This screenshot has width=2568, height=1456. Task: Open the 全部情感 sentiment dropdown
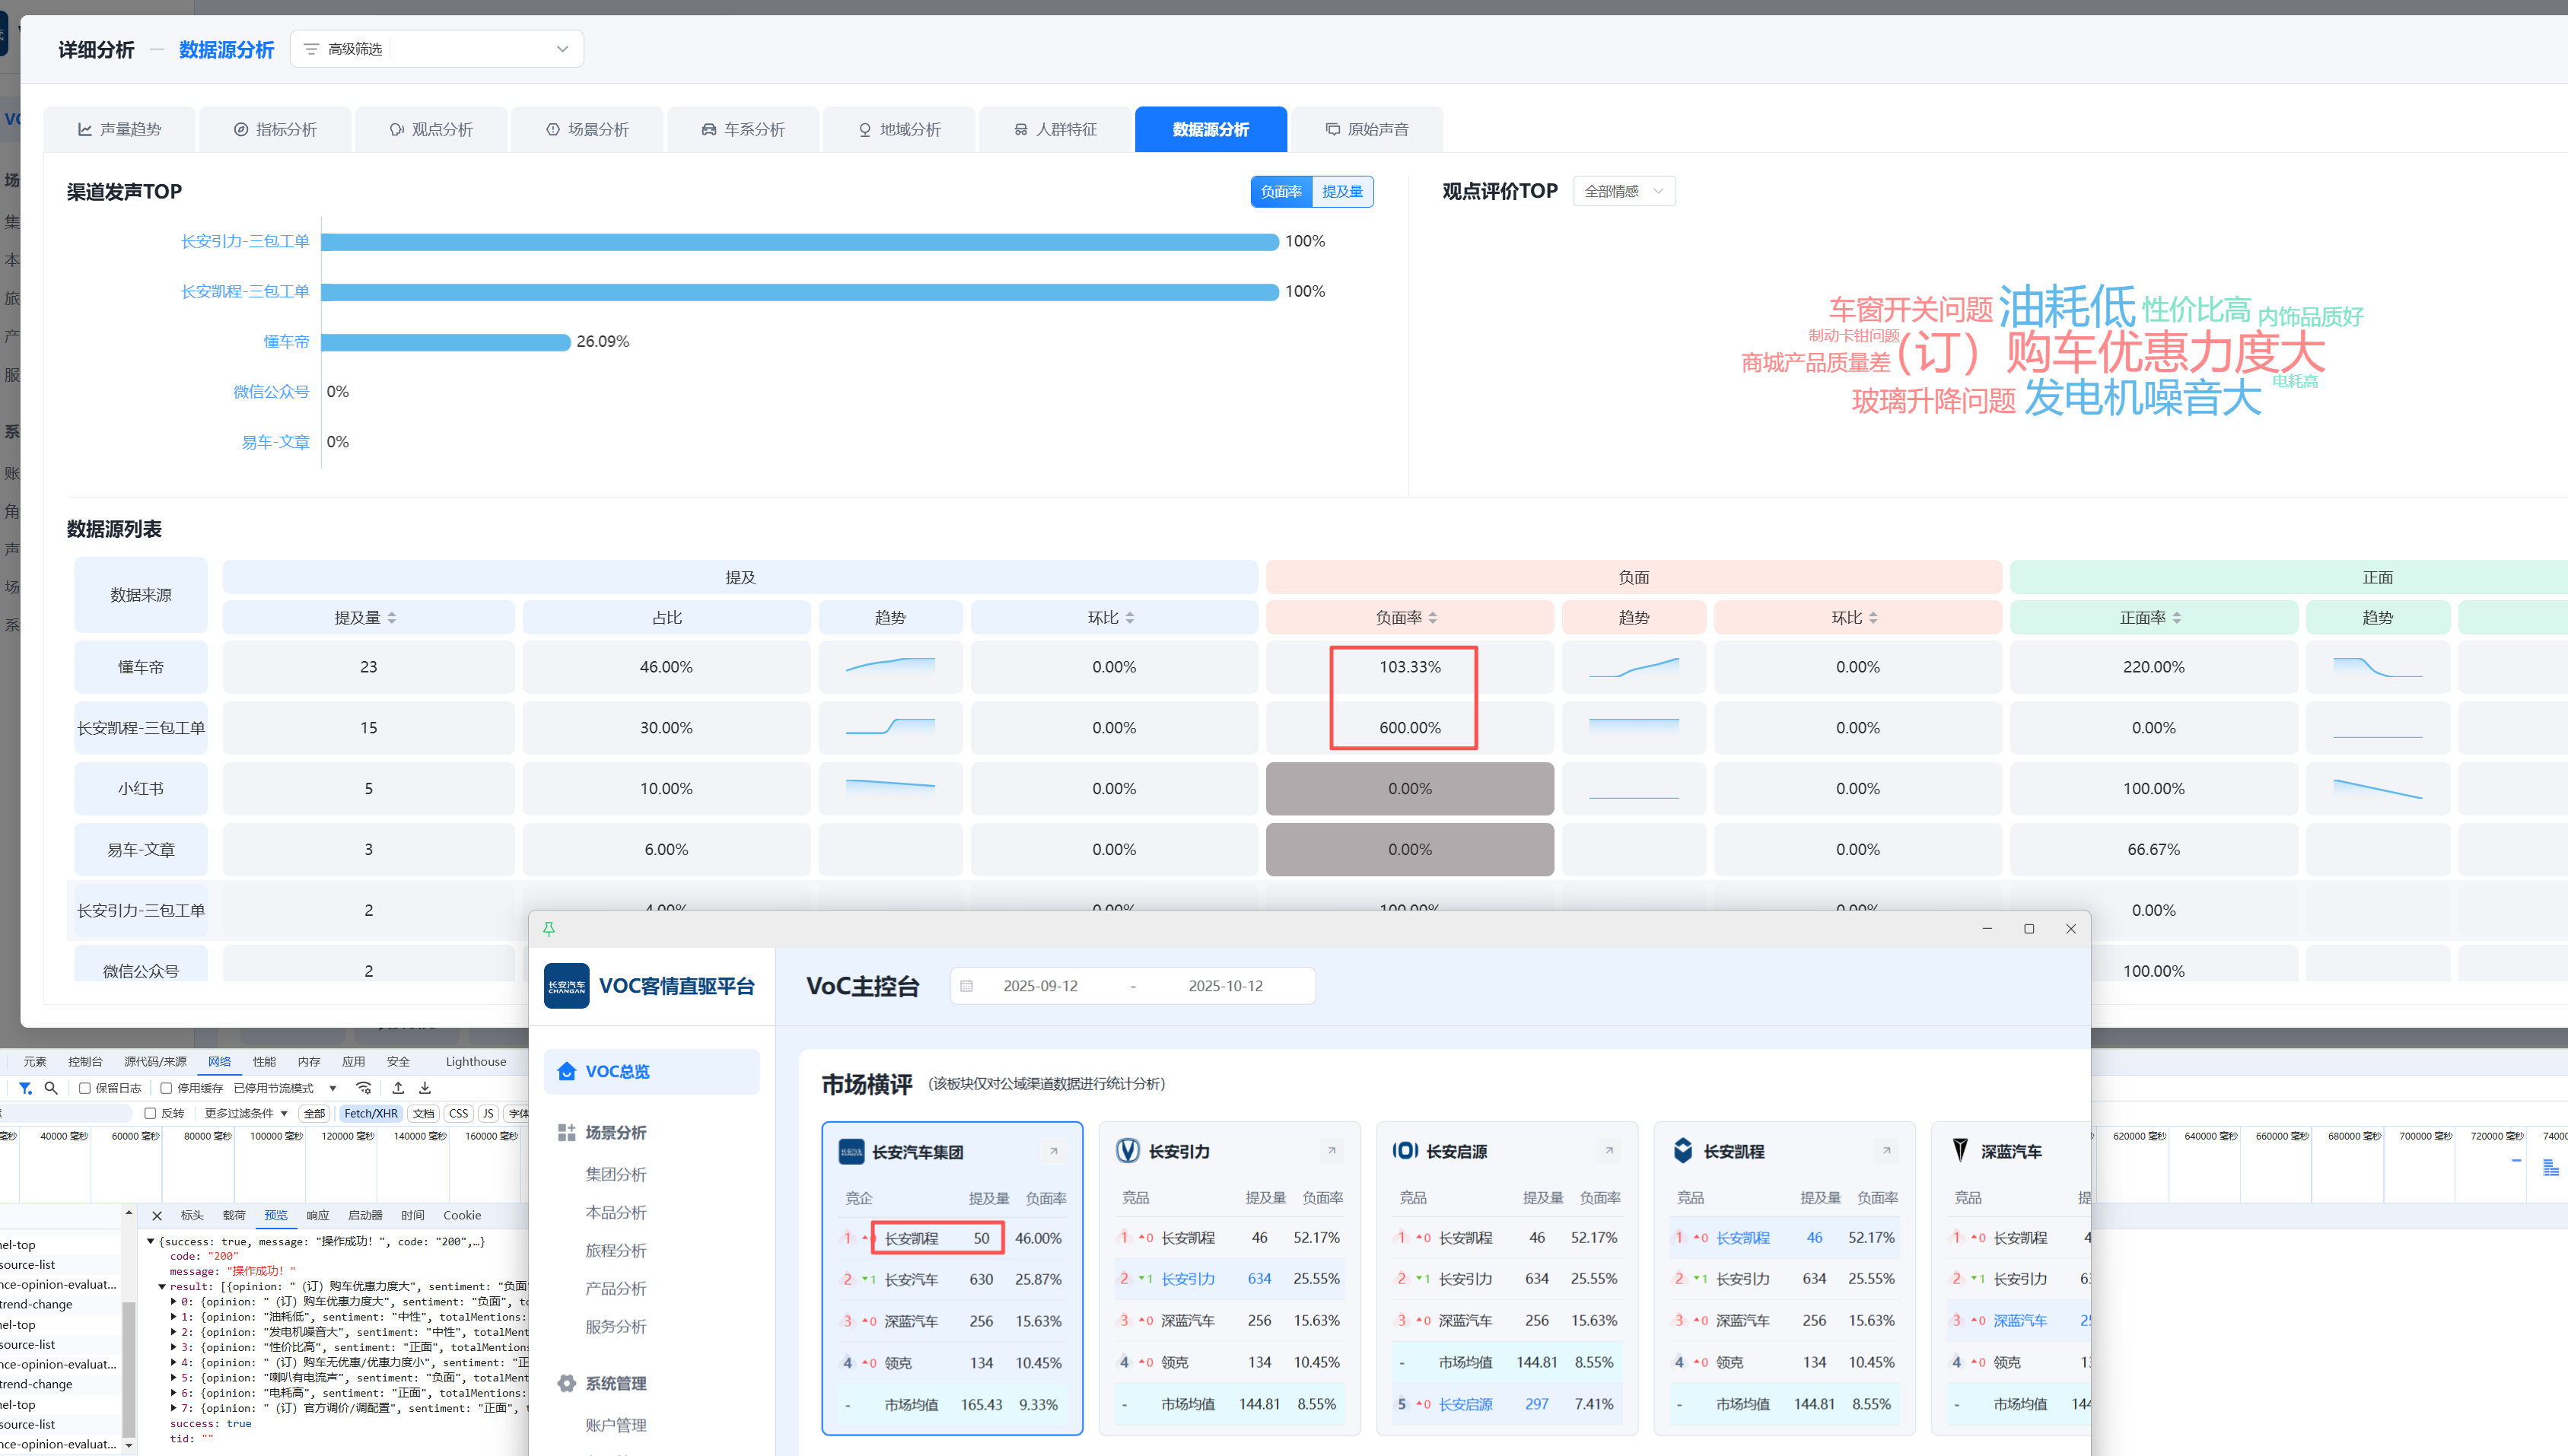coord(1623,191)
